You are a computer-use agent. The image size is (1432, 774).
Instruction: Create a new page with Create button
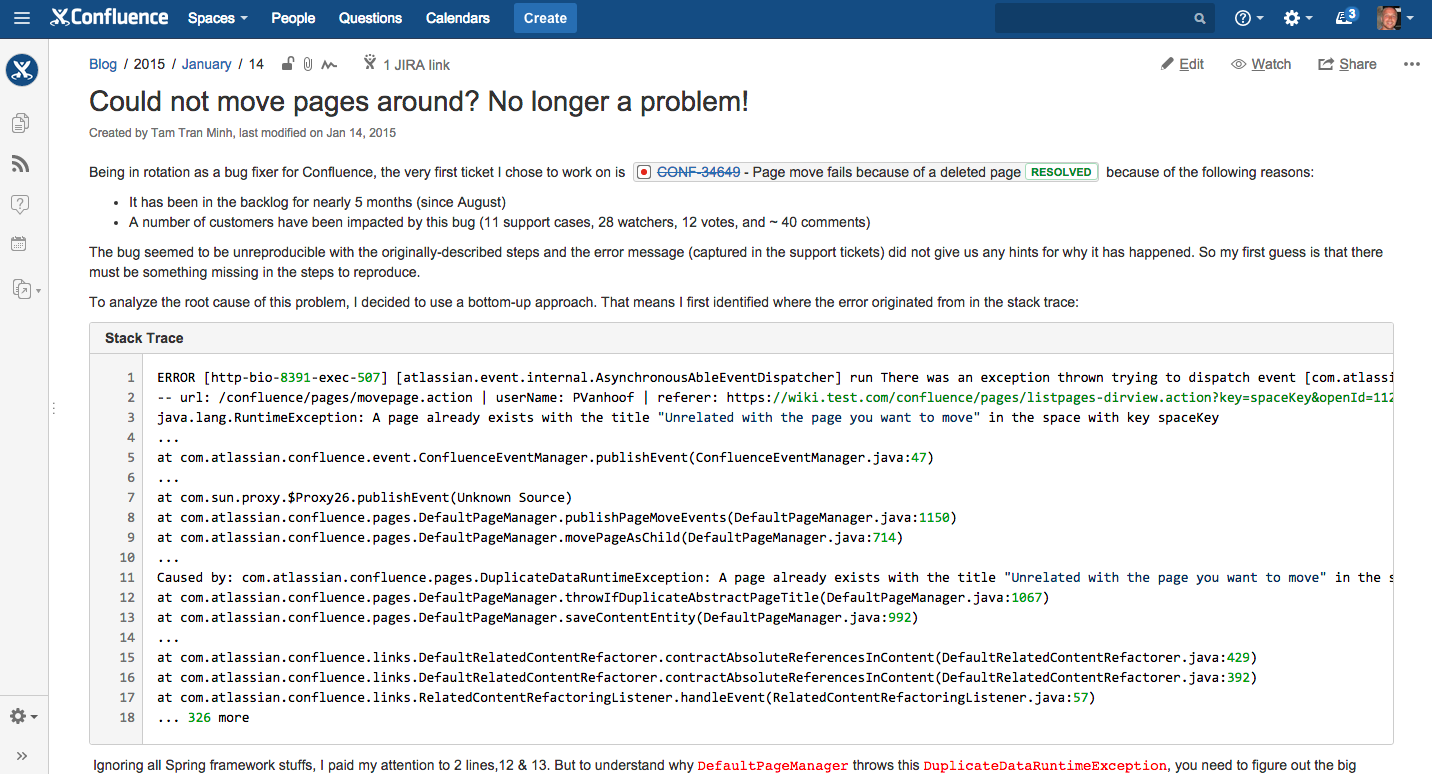click(x=545, y=18)
